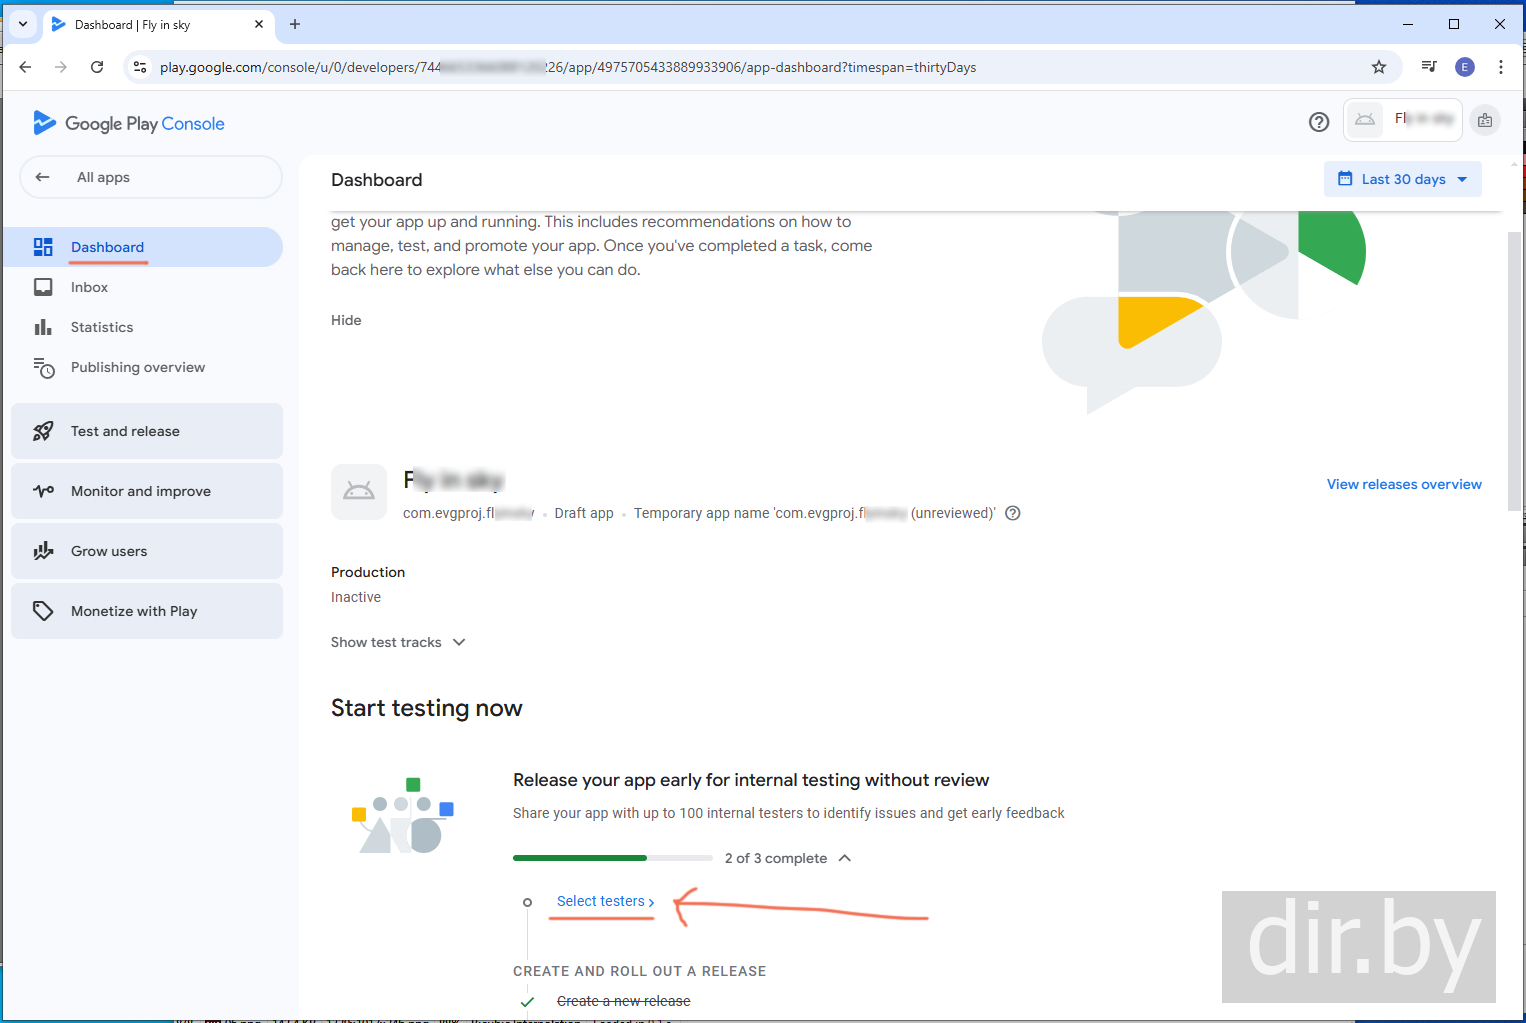Click the page vertical scrollbar
Viewport: 1526px width, 1023px height.
click(x=1514, y=370)
